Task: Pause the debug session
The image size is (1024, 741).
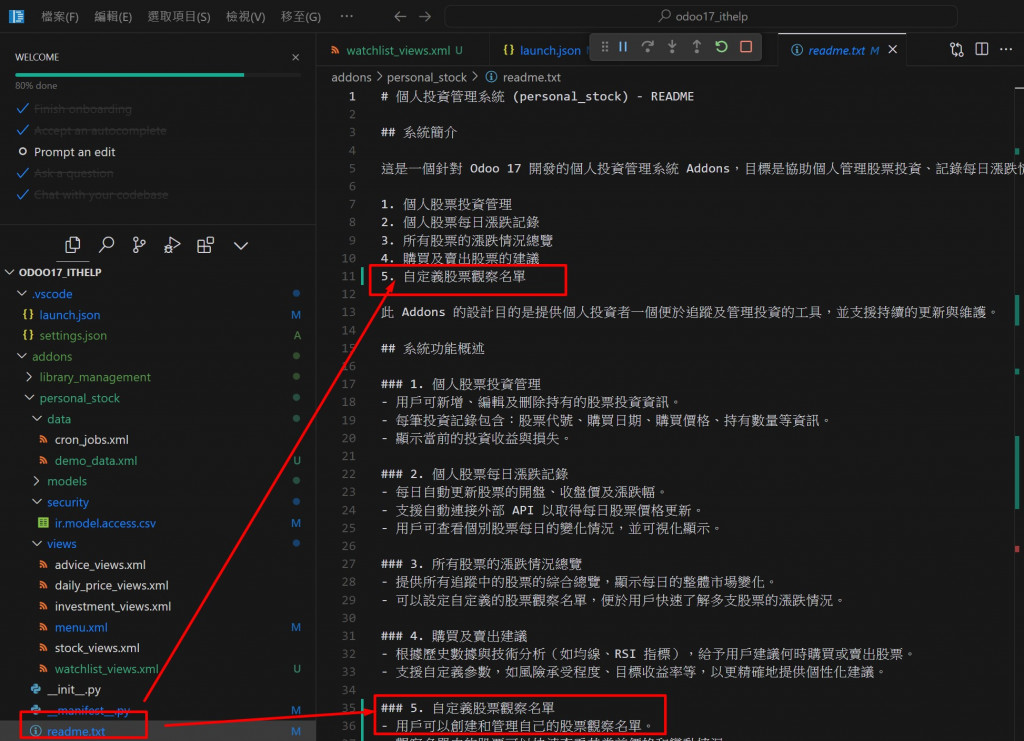Action: tap(623, 47)
